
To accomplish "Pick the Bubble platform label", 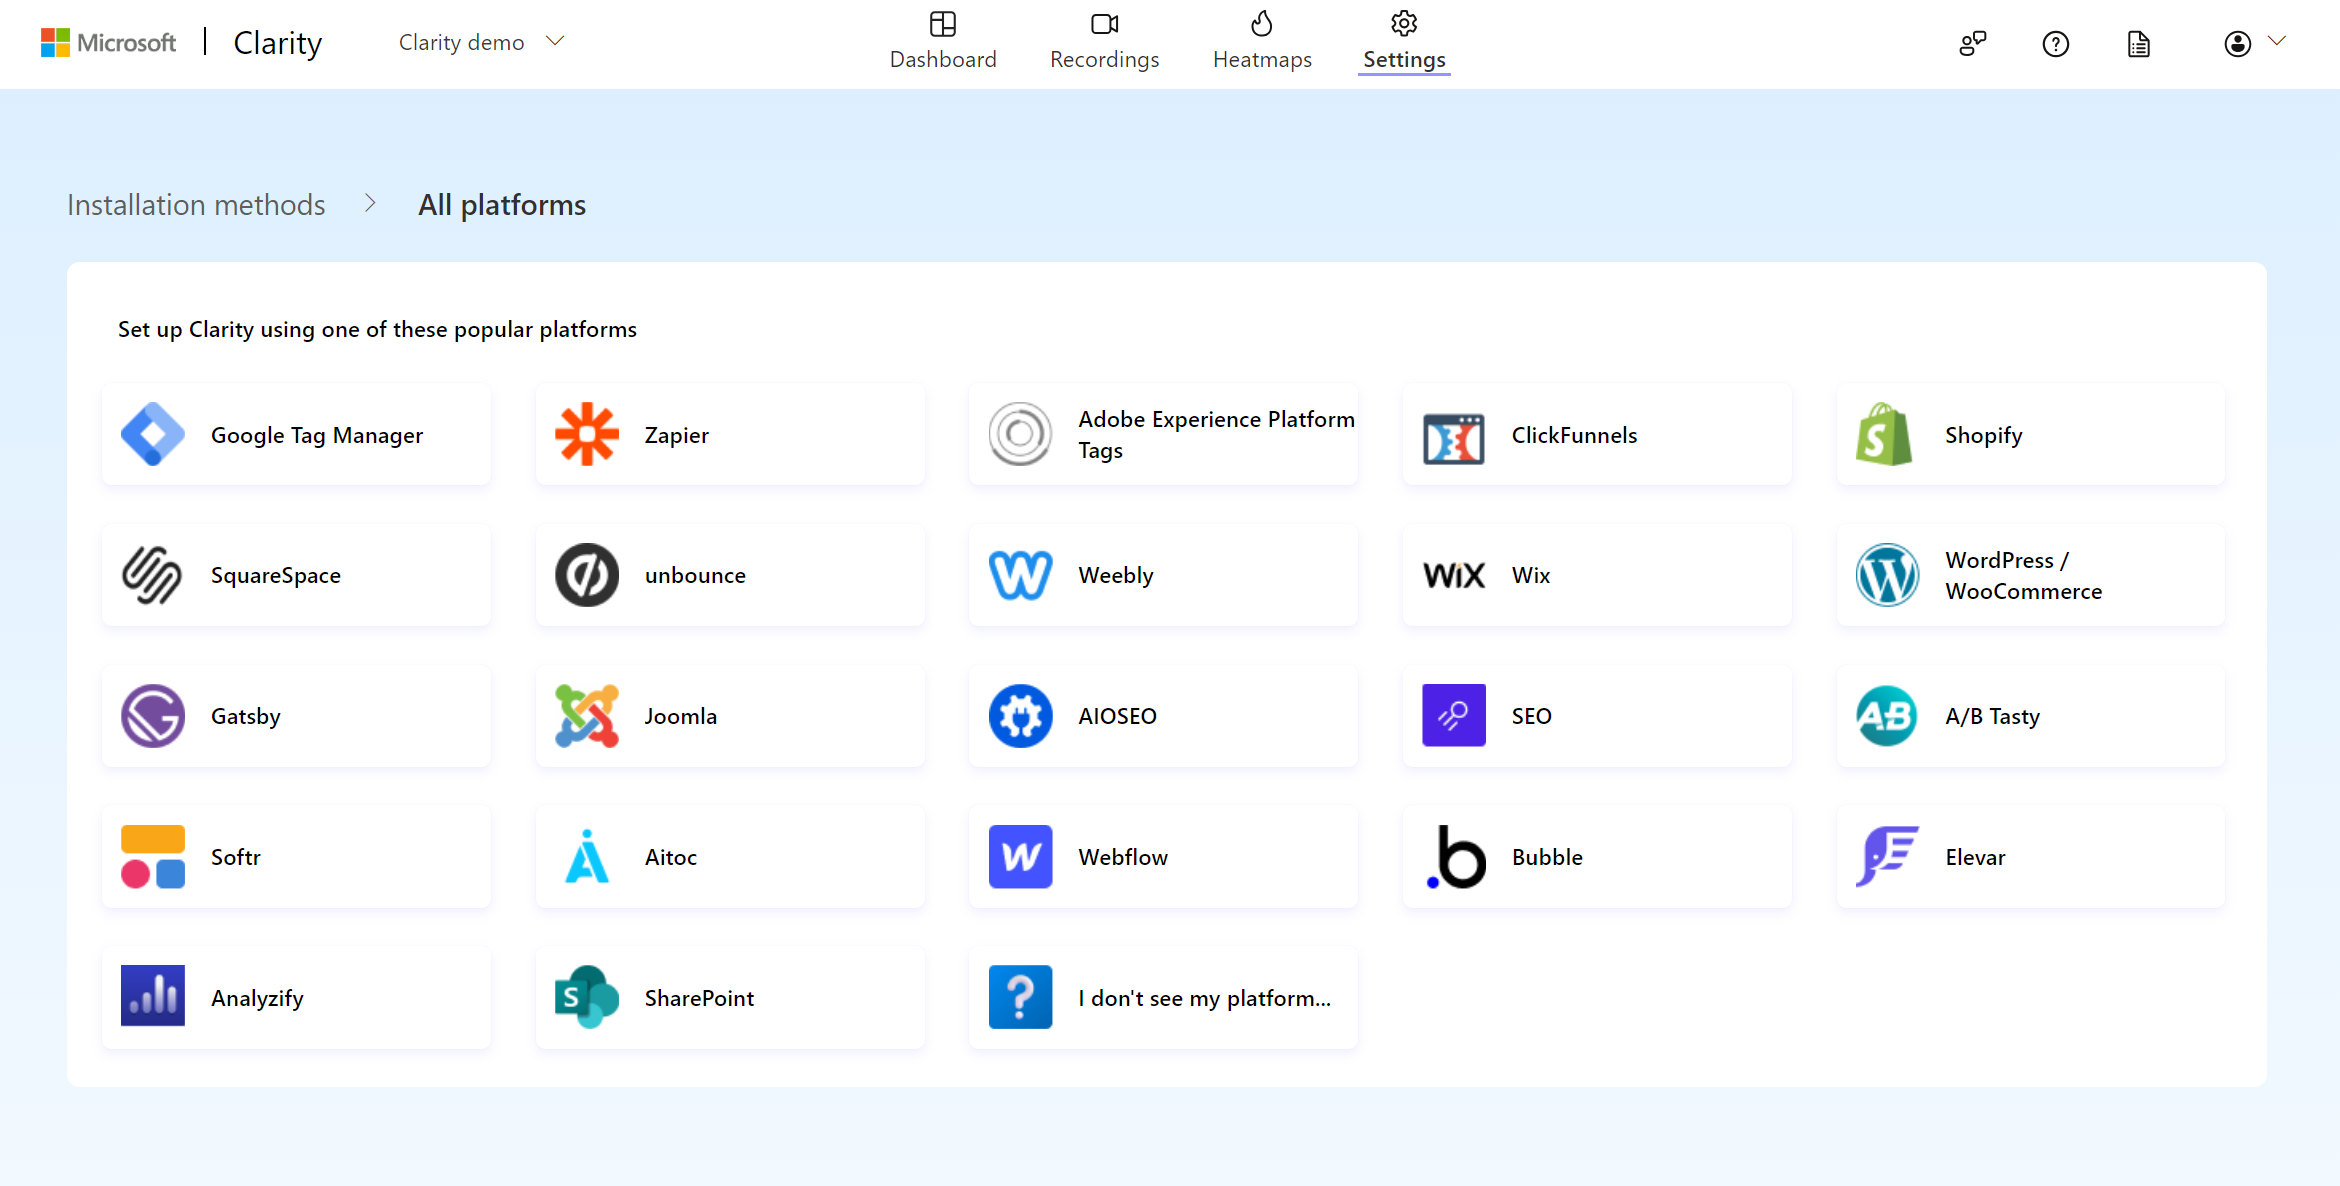I will pyautogui.click(x=1547, y=857).
